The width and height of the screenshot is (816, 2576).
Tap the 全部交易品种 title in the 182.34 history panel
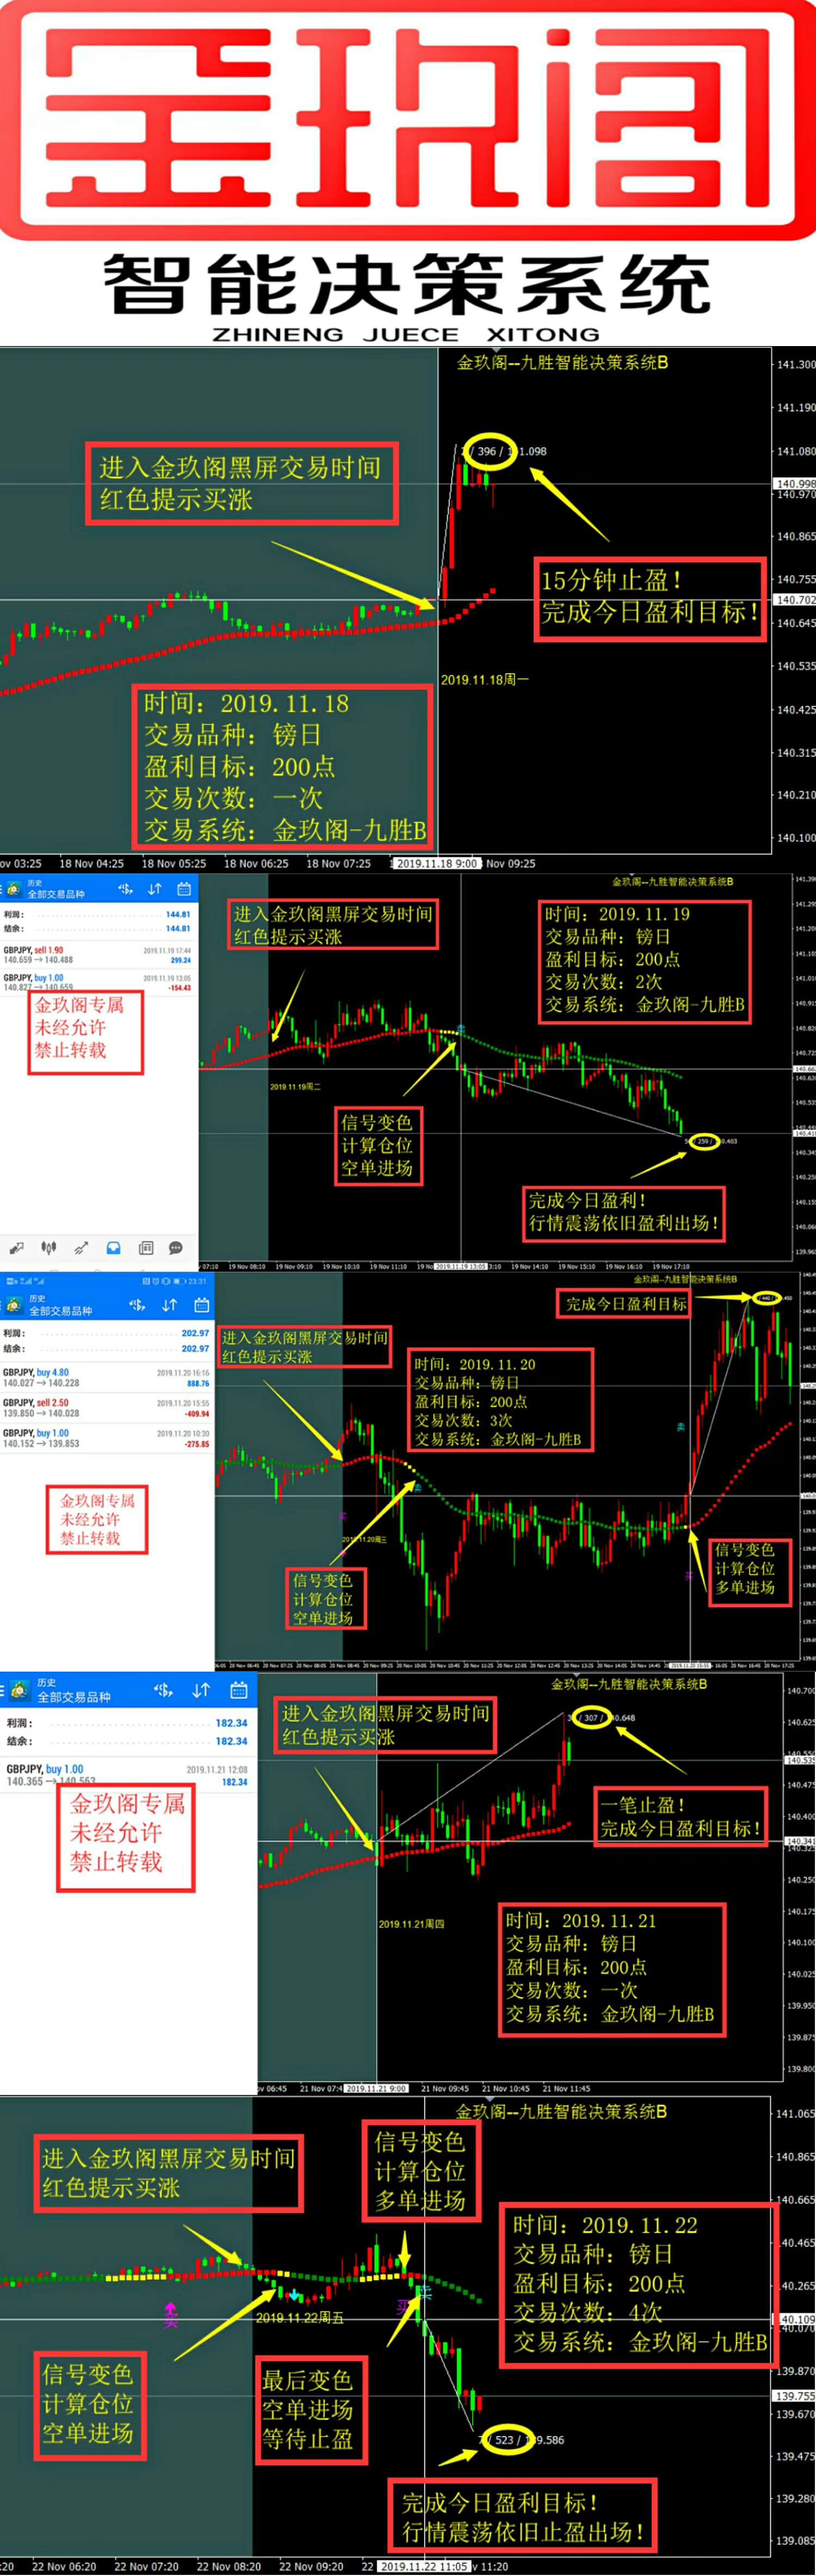[x=74, y=1697]
